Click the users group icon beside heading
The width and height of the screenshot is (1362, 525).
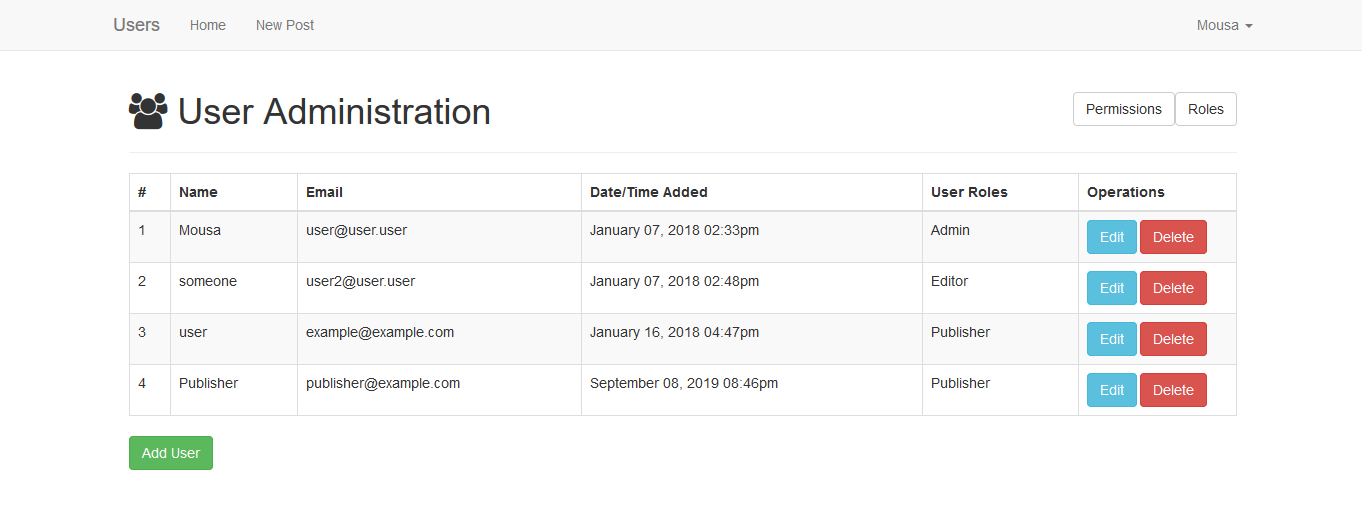[148, 111]
